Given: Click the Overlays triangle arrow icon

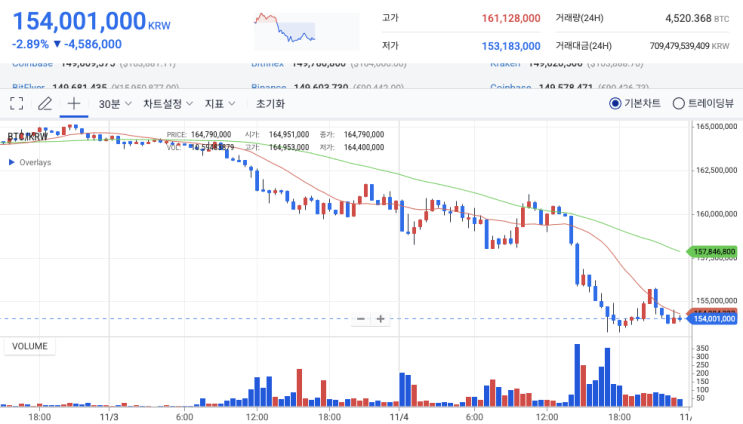Looking at the screenshot, I should [12, 162].
